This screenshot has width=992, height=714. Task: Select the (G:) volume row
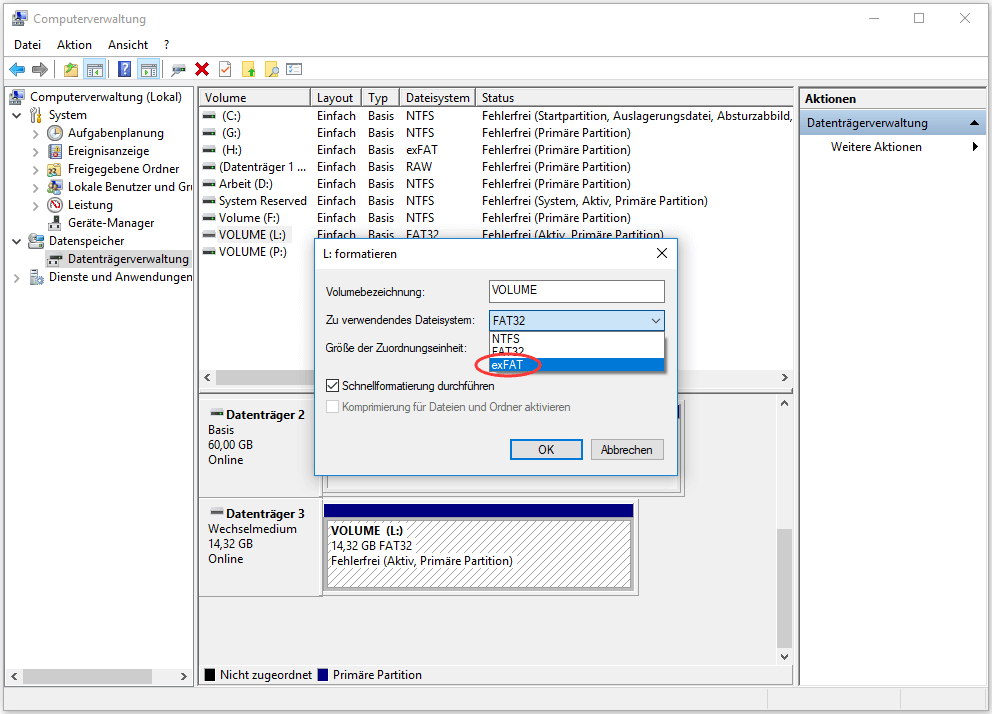pyautogui.click(x=497, y=133)
